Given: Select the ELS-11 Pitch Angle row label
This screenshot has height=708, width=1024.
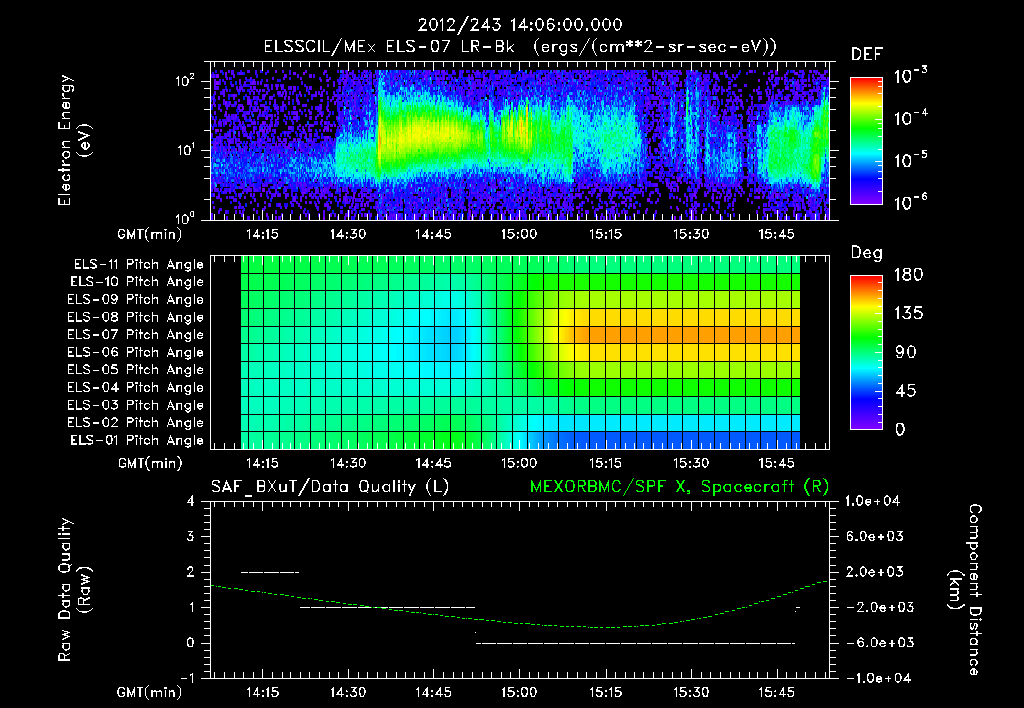Looking at the screenshot, I should (x=138, y=265).
